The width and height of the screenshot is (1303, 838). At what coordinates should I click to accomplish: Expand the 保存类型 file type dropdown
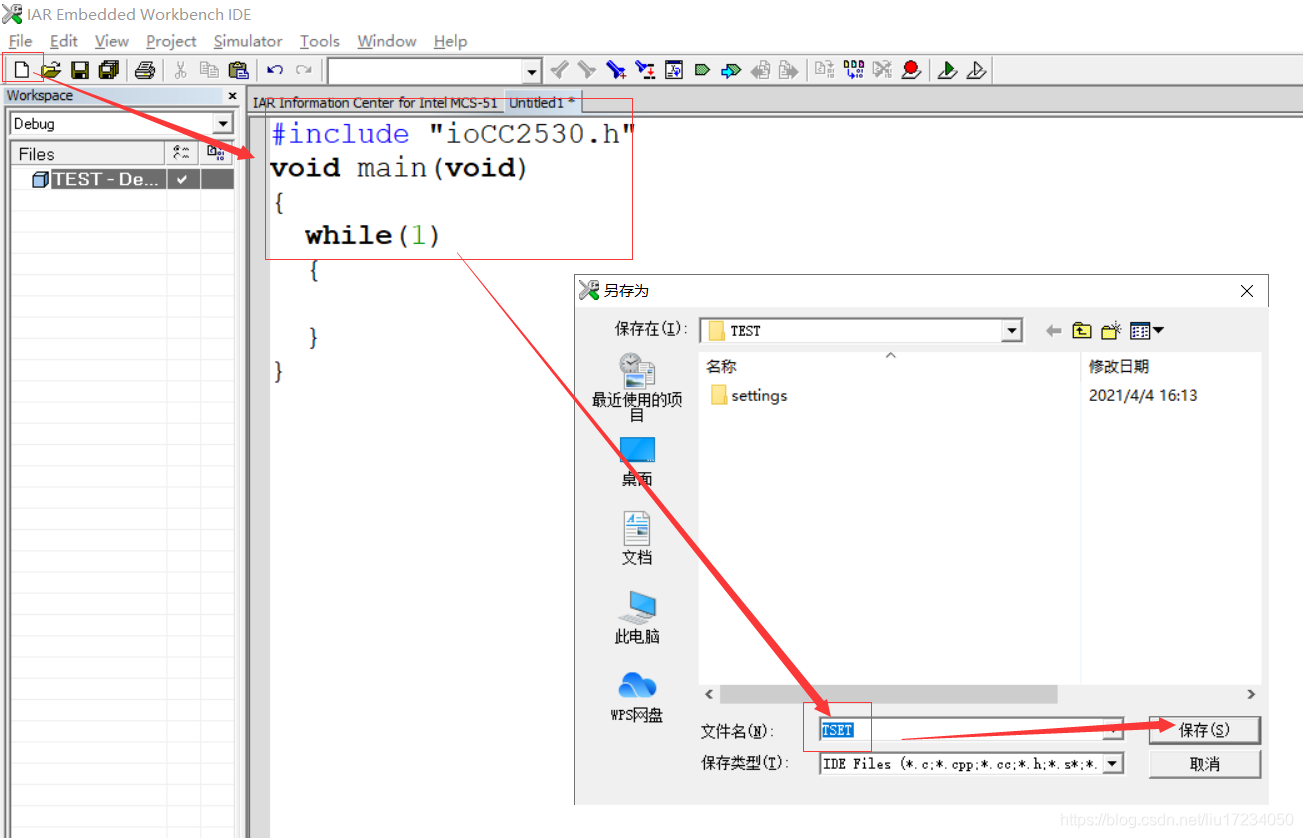click(x=1112, y=764)
